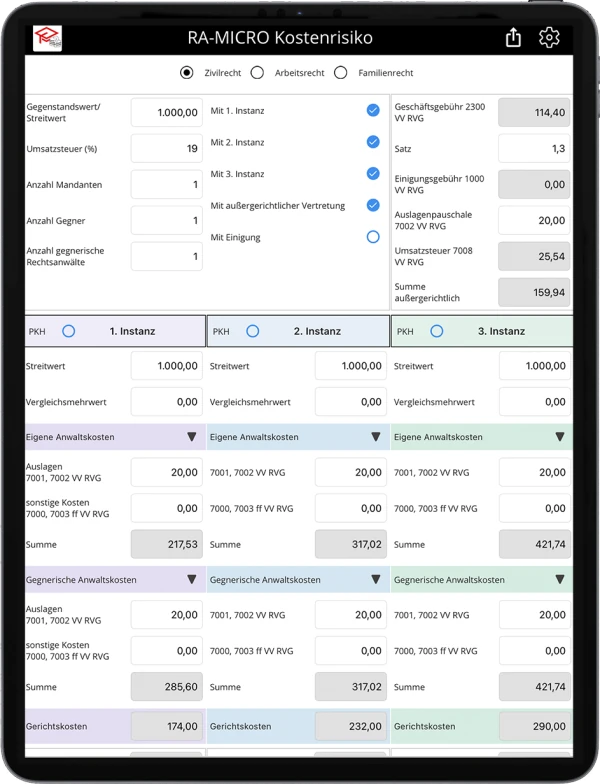This screenshot has width=600, height=784.
Task: Edit Streitwert field in 1. Instanz
Action: coord(167,366)
